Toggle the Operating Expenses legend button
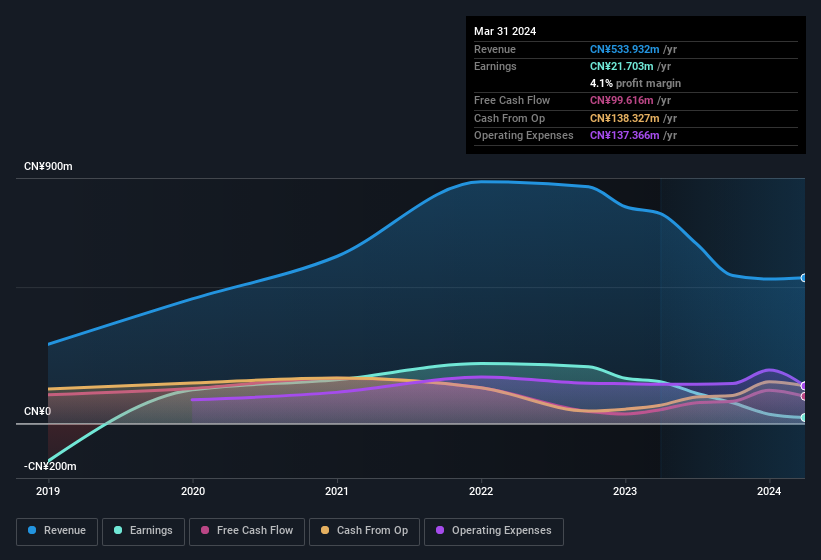 pos(494,531)
